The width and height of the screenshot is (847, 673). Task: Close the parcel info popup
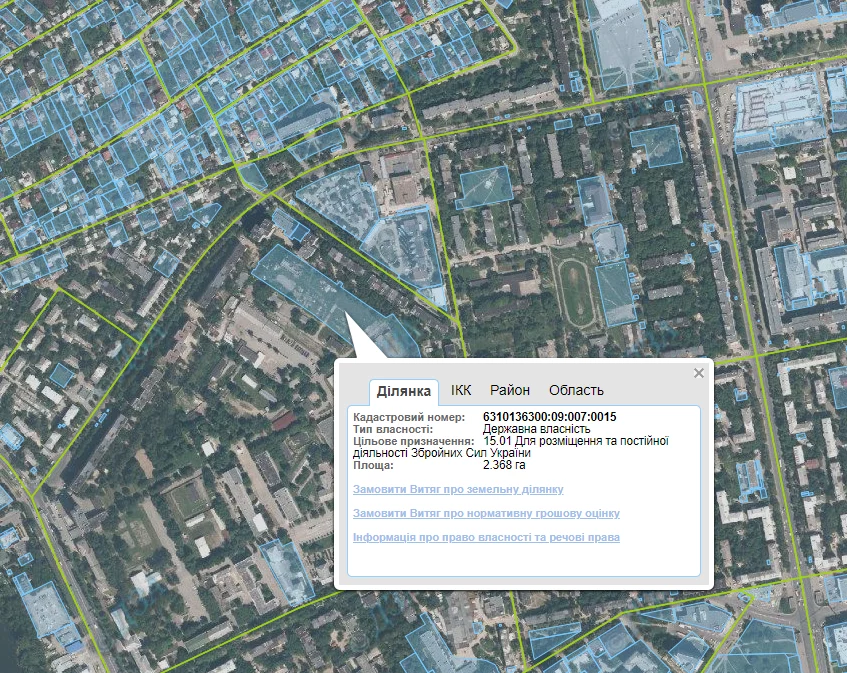698,373
